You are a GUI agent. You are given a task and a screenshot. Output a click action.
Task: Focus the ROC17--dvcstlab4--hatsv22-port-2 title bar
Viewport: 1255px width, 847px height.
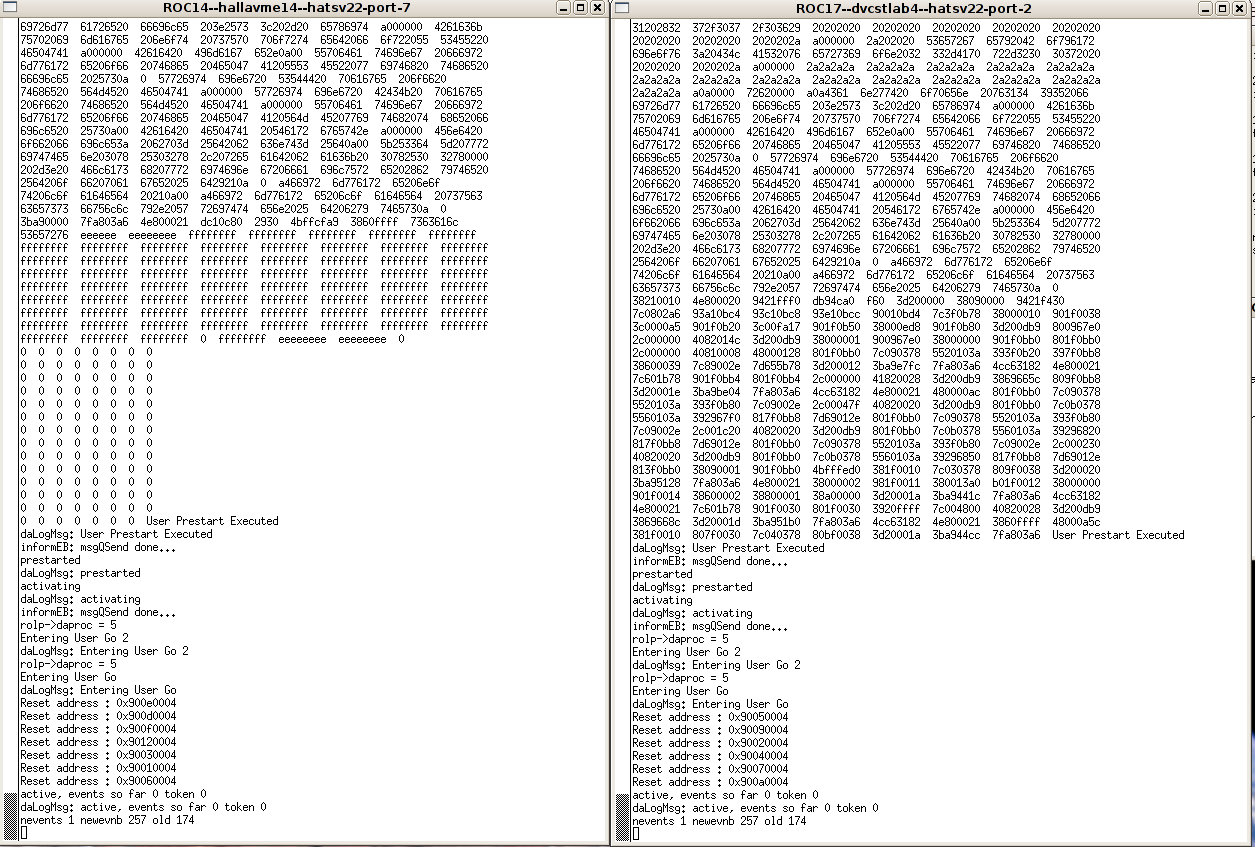pyautogui.click(x=914, y=7)
